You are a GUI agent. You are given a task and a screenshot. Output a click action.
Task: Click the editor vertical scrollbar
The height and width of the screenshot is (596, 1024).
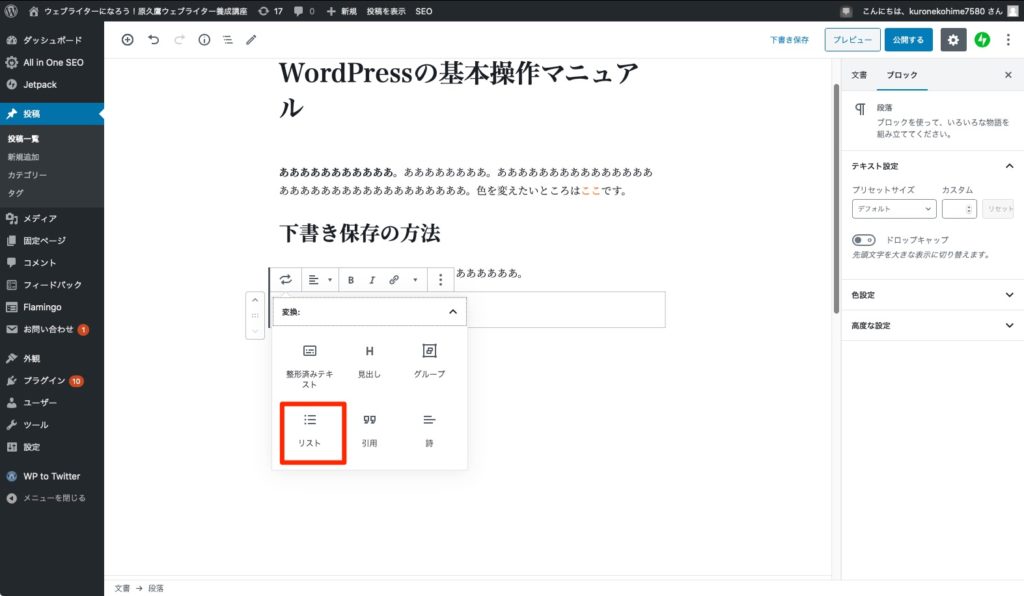(836, 199)
